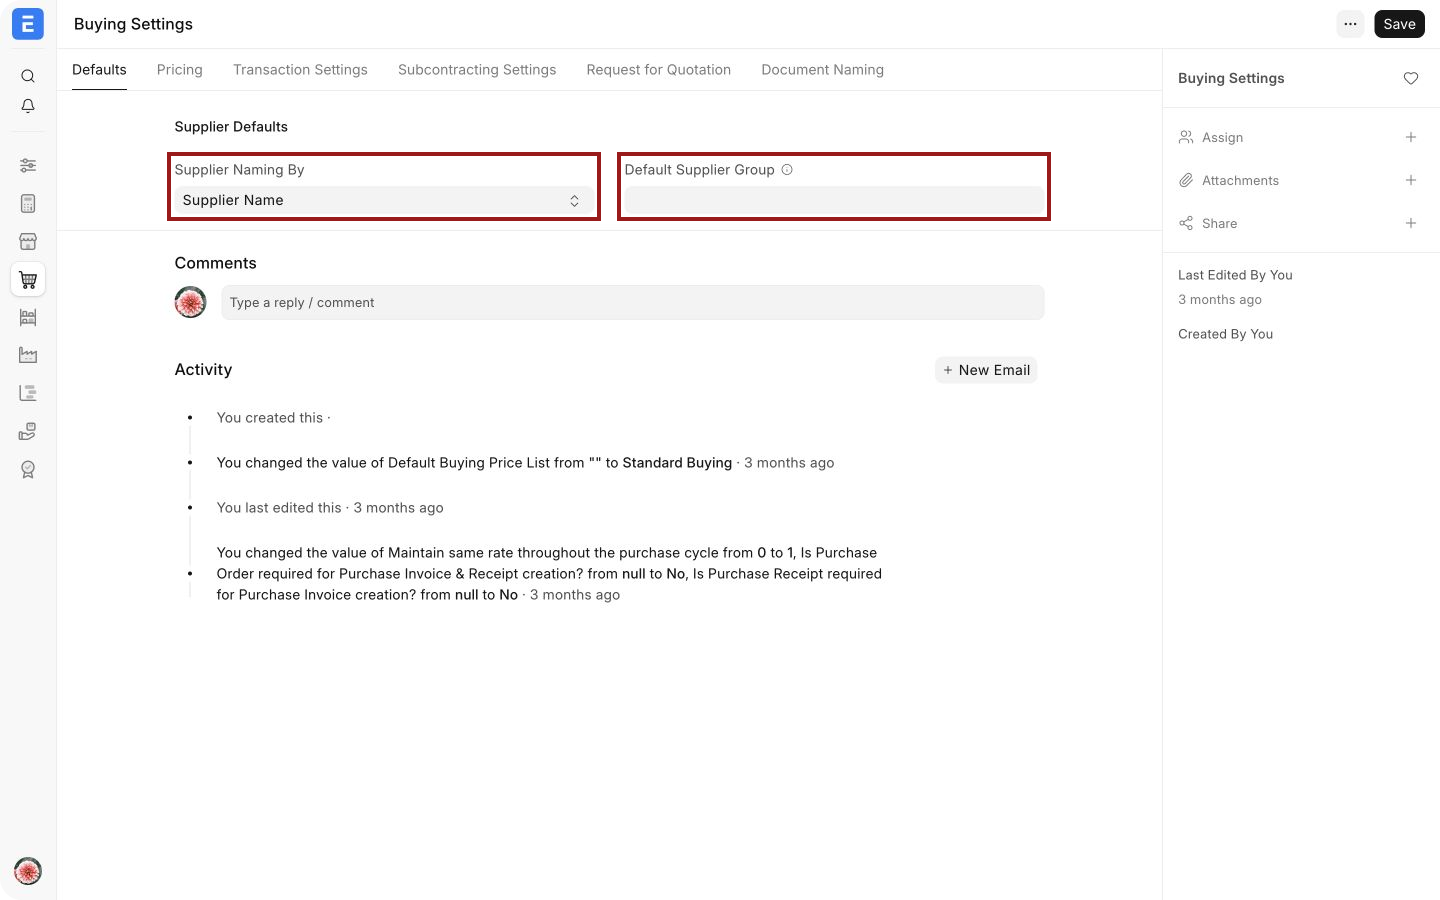Viewport: 1440px width, 900px height.
Task: Click the user avatar at sidebar bottom
Action: pyautogui.click(x=28, y=871)
